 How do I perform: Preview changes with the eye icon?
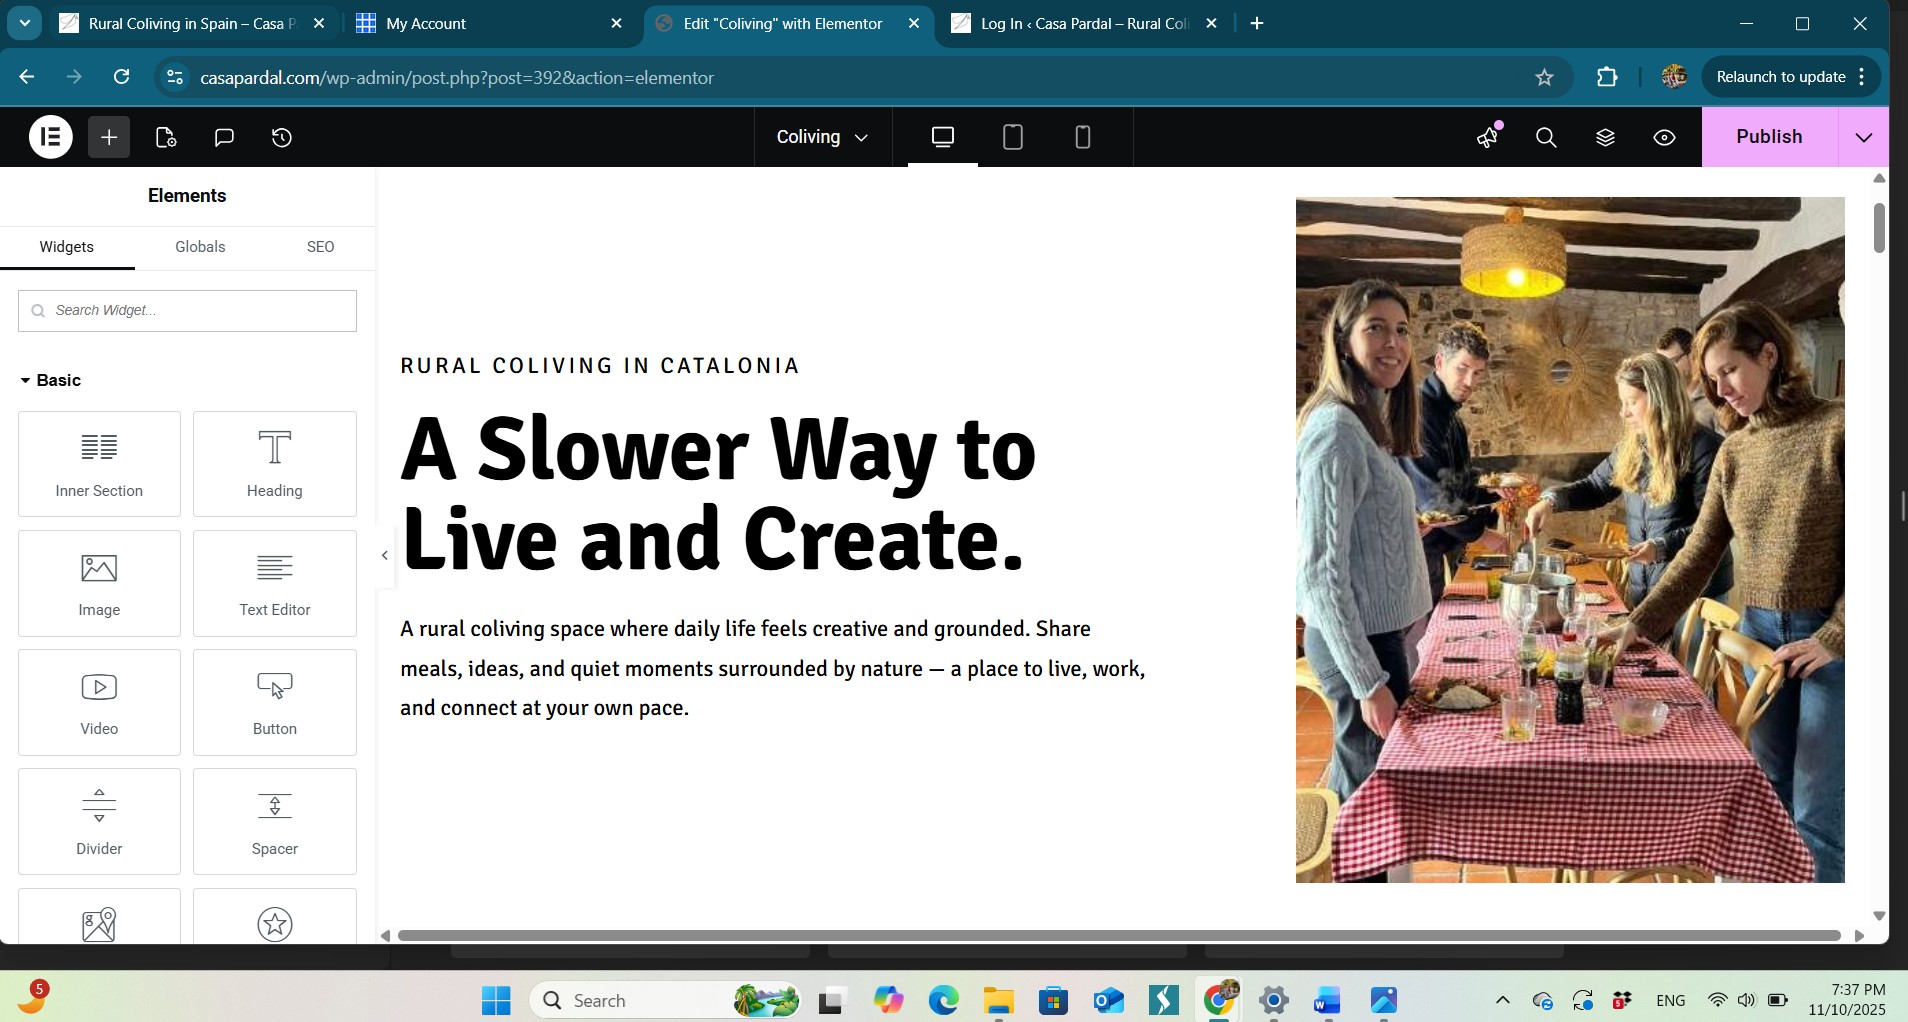1664,137
